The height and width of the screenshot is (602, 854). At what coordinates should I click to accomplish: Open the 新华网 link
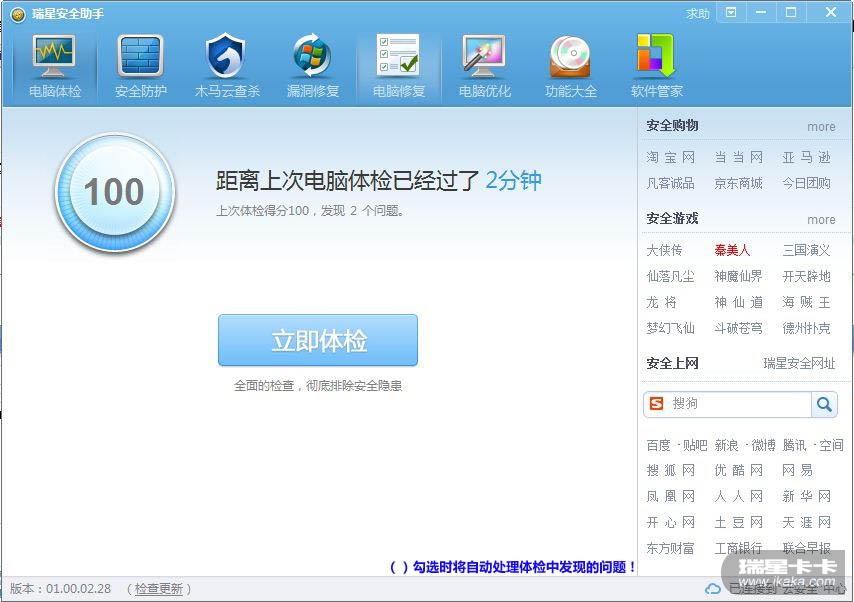pyautogui.click(x=807, y=497)
